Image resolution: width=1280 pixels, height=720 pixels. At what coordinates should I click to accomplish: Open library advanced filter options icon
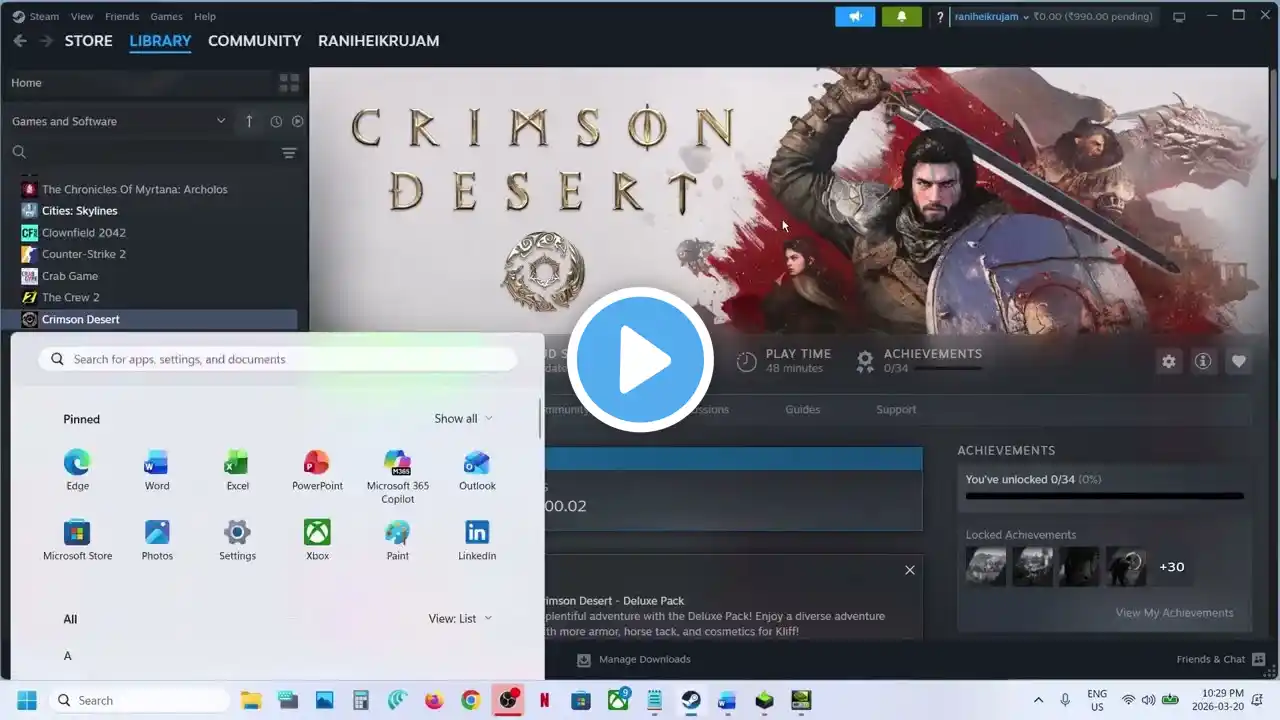tap(289, 152)
